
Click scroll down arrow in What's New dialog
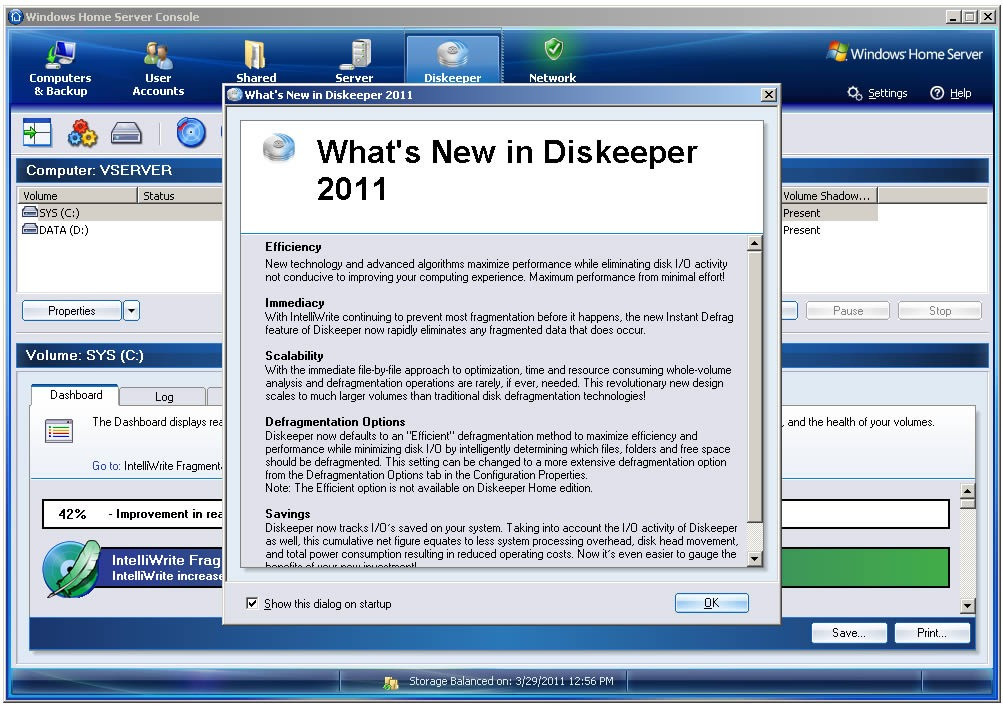tap(755, 559)
